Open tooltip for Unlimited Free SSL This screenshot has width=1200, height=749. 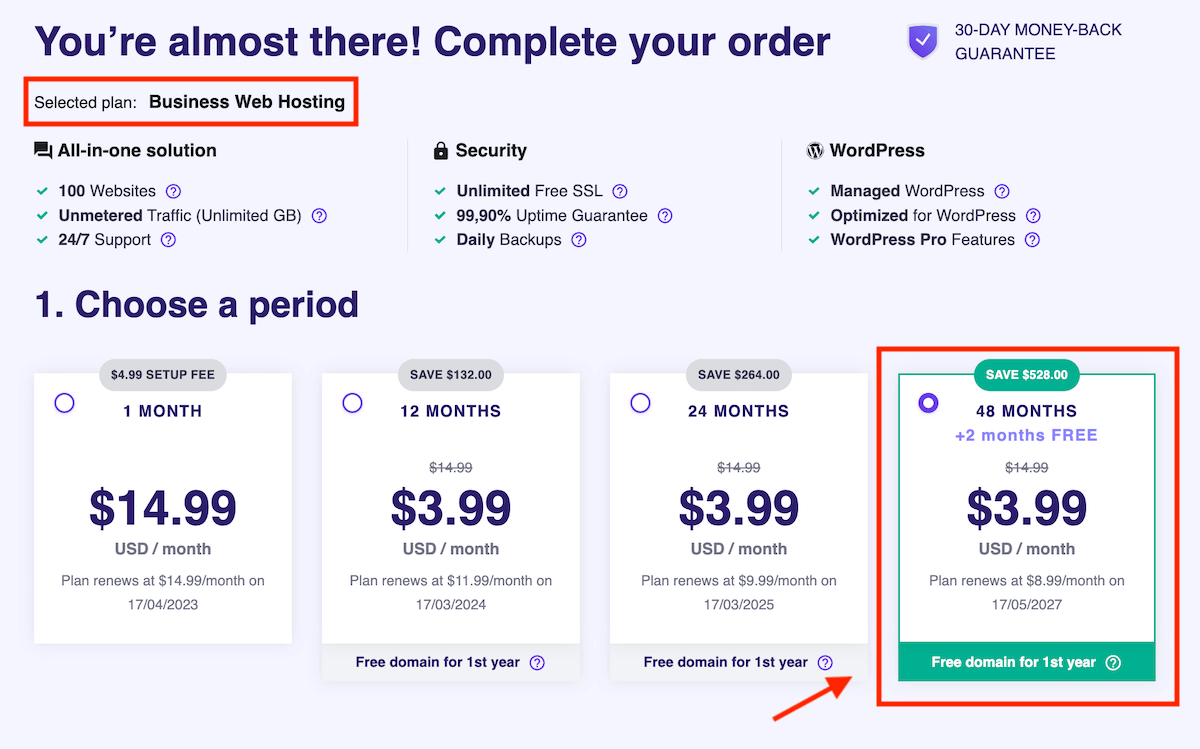click(x=620, y=191)
